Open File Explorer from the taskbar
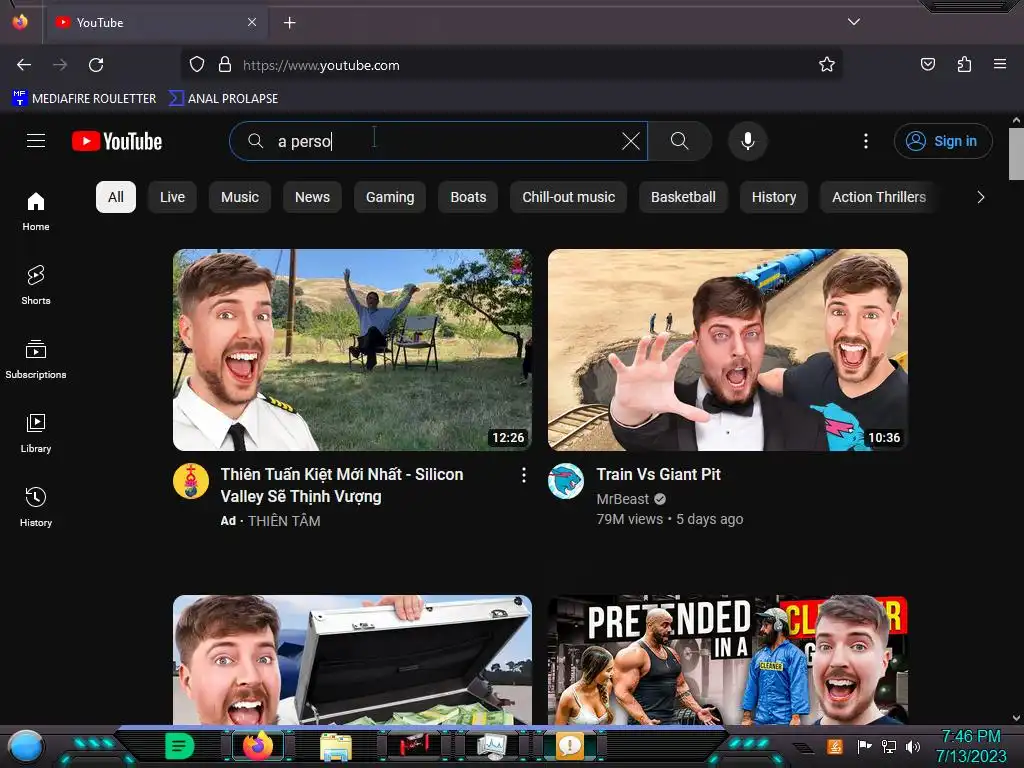Screen dimensions: 1024x768 336,747
